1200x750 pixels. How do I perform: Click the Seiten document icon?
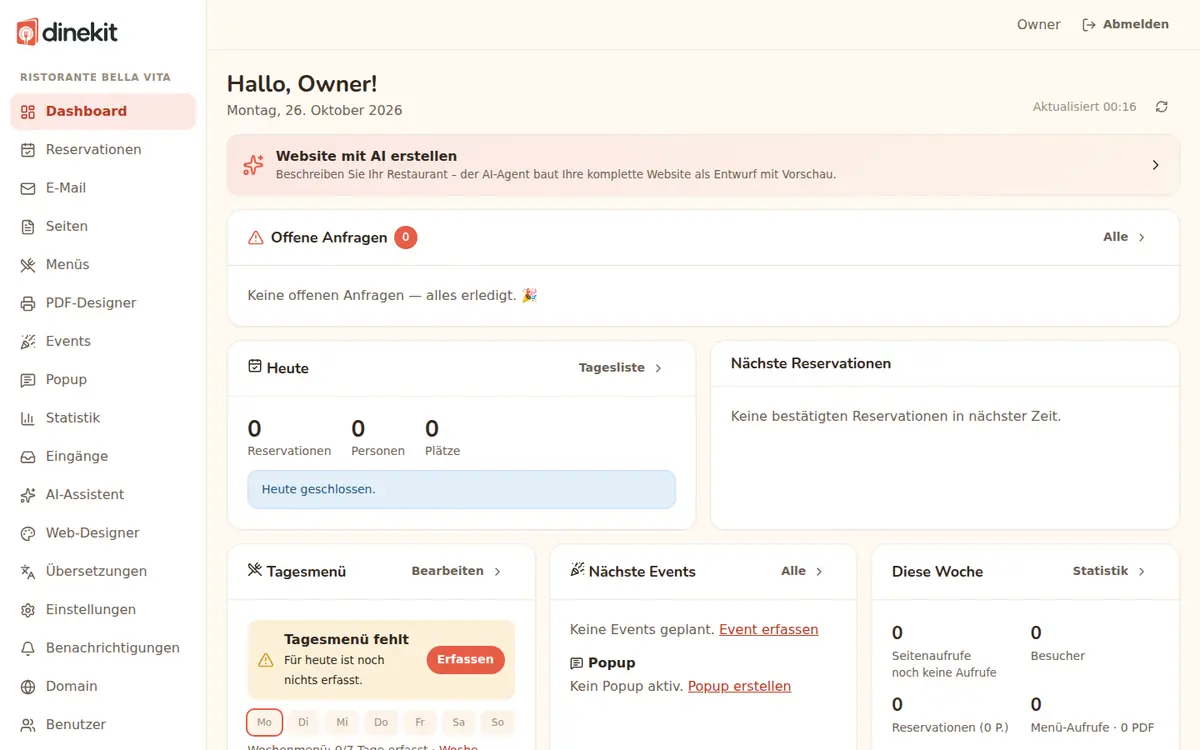coord(28,227)
